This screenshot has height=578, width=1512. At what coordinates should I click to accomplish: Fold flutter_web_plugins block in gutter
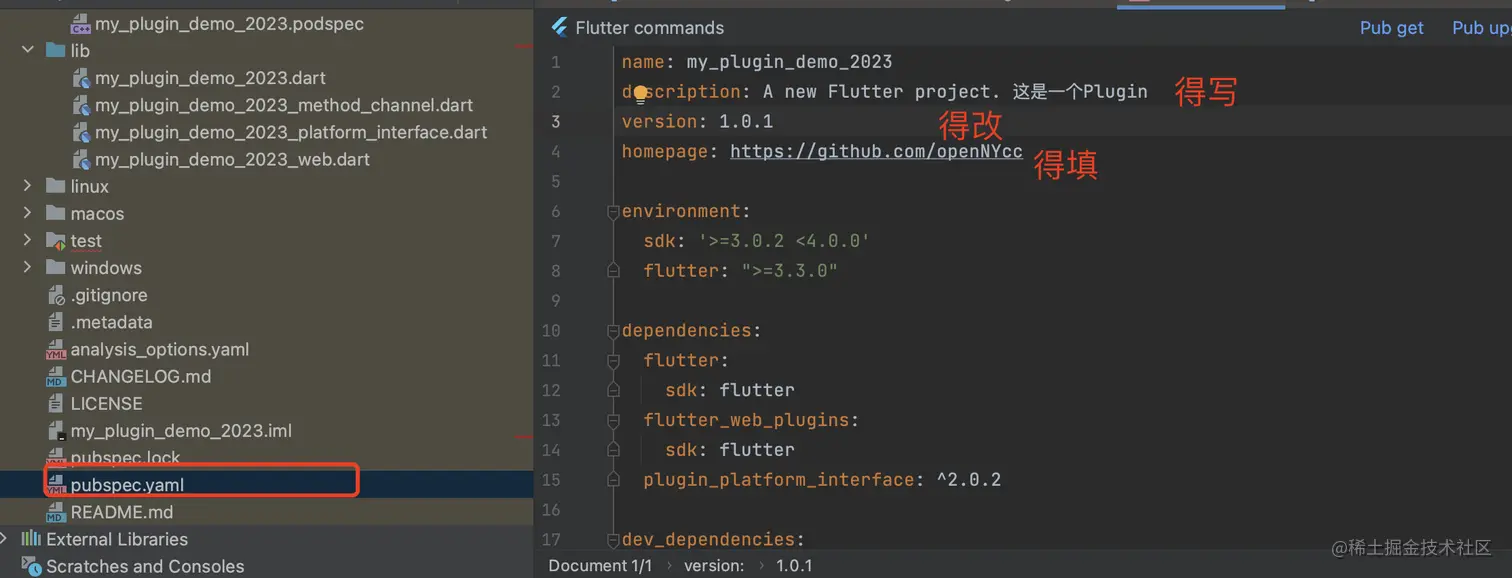pyautogui.click(x=612, y=420)
